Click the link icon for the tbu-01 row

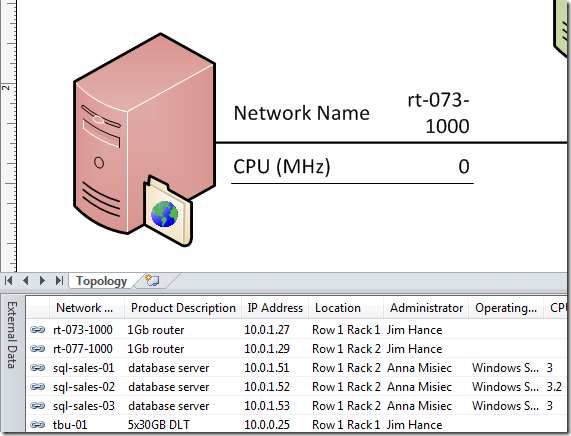pos(38,424)
